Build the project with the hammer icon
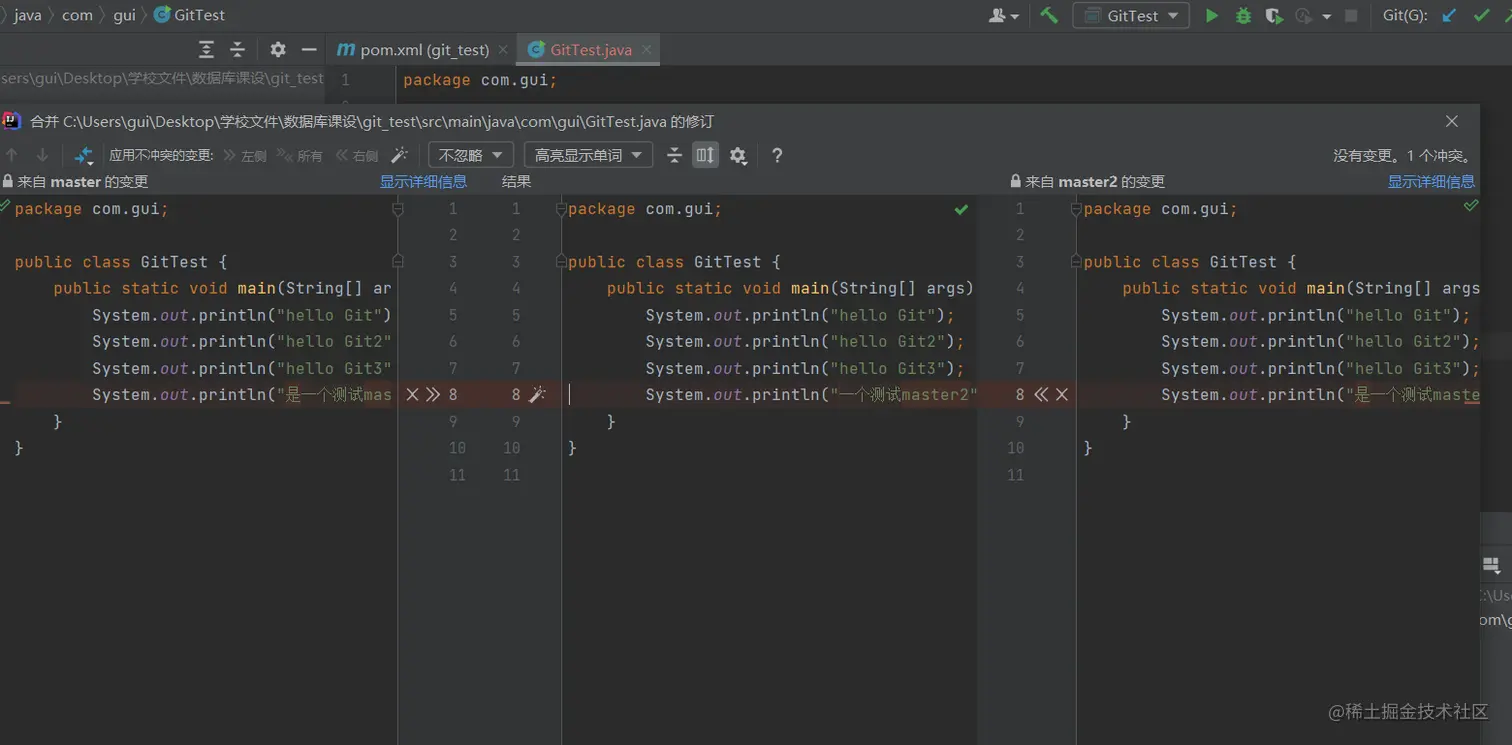 point(1049,15)
